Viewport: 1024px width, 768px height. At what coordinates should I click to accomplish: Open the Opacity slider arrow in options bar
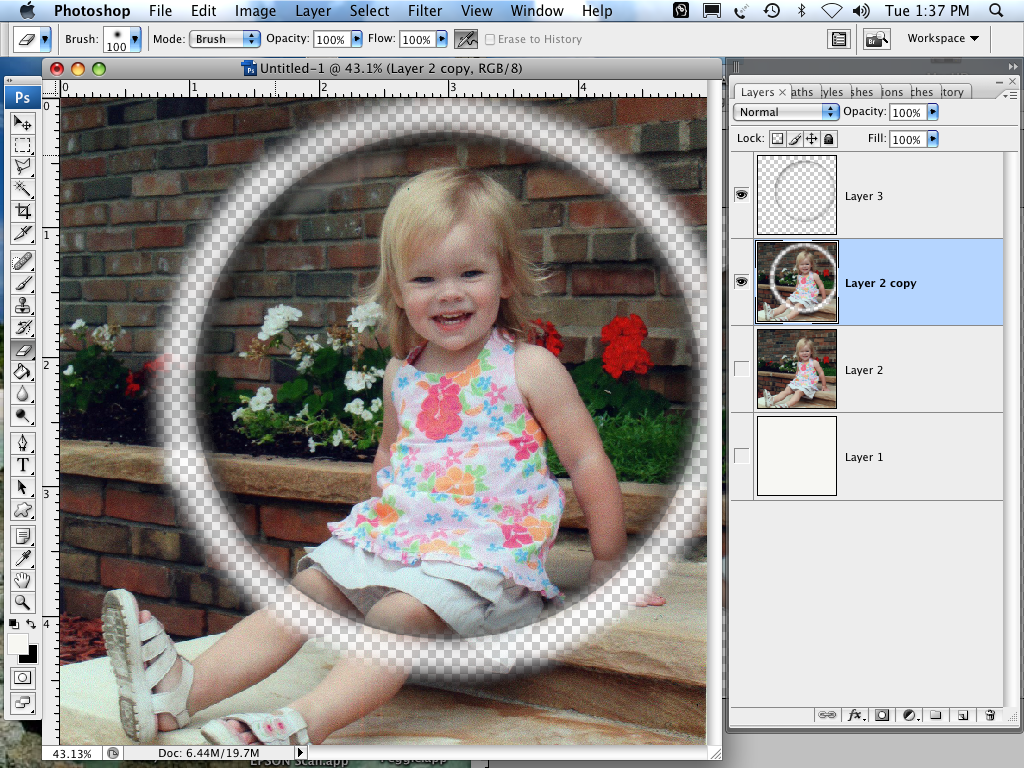point(355,39)
